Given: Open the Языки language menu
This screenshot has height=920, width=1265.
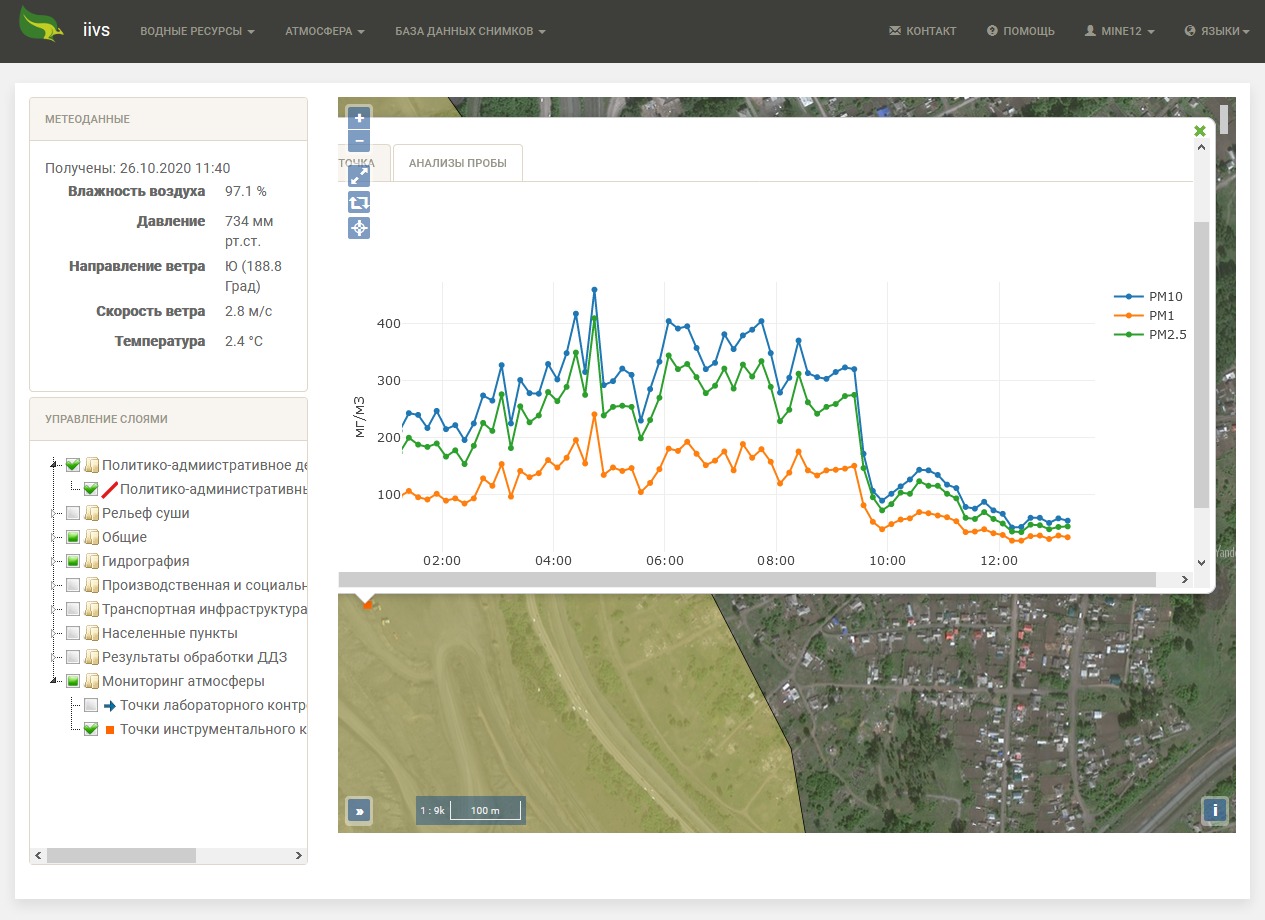Looking at the screenshot, I should pyautogui.click(x=1216, y=31).
